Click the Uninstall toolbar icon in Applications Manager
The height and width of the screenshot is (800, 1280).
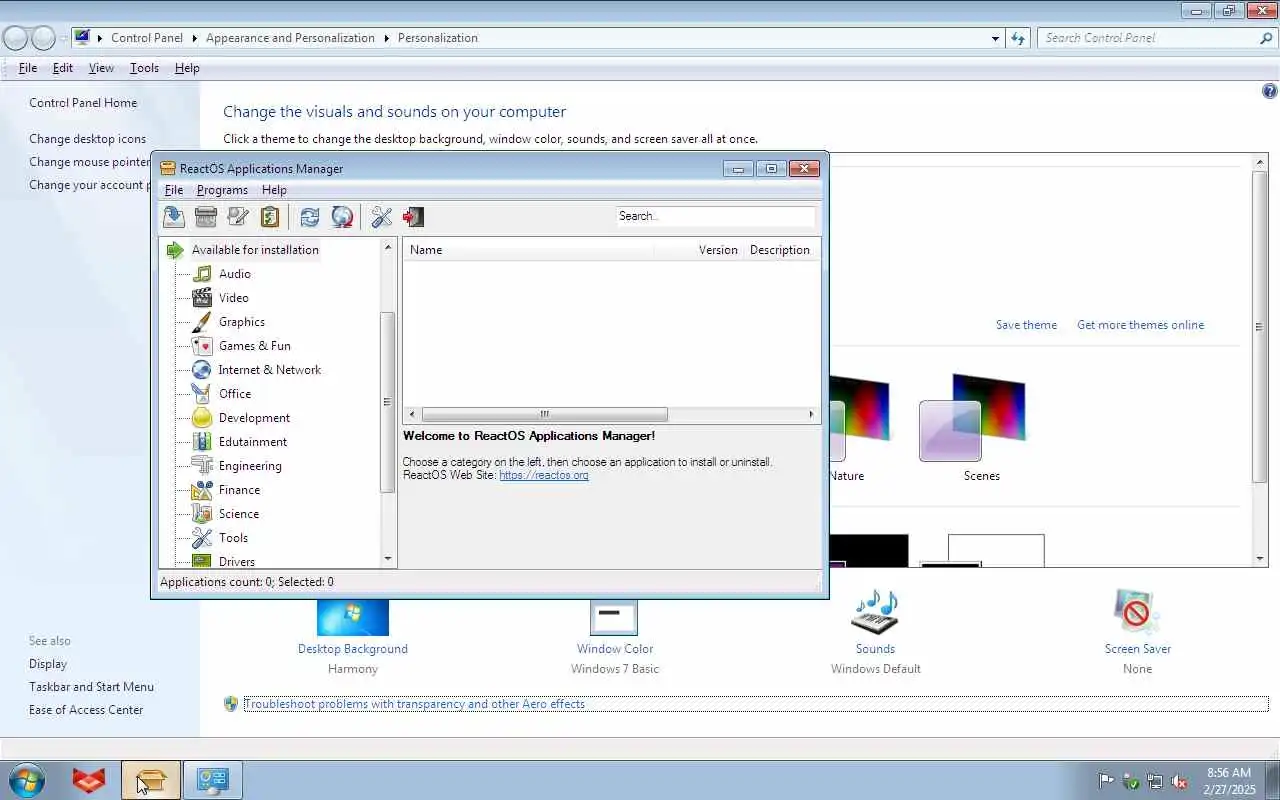pyautogui.click(x=206, y=216)
